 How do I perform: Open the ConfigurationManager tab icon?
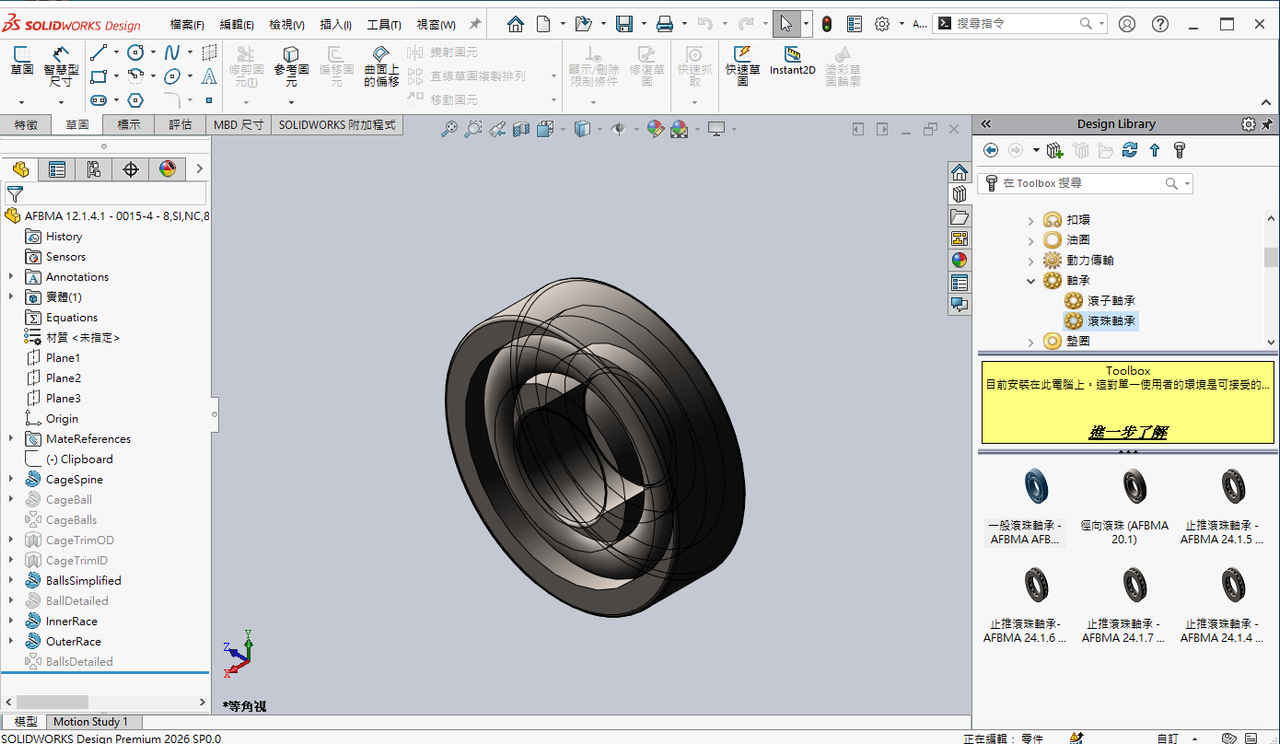[93, 169]
